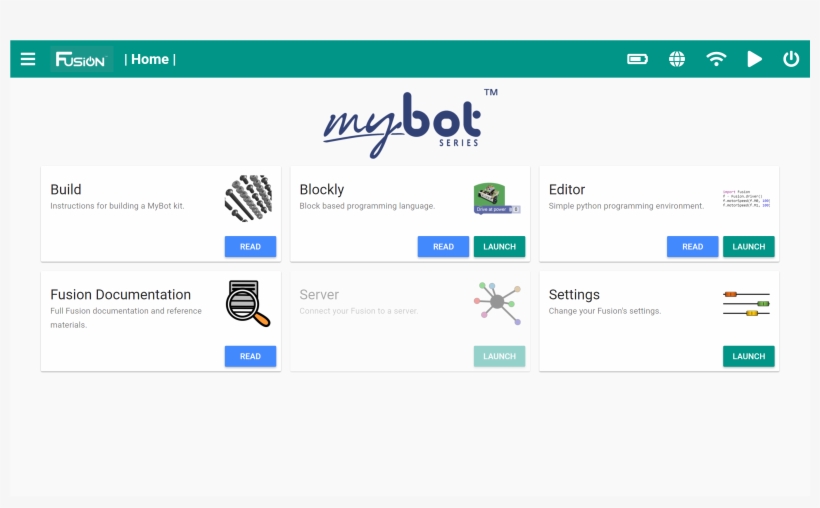Image resolution: width=820 pixels, height=508 pixels.
Task: Open the WiFi network icon
Action: pyautogui.click(x=716, y=59)
